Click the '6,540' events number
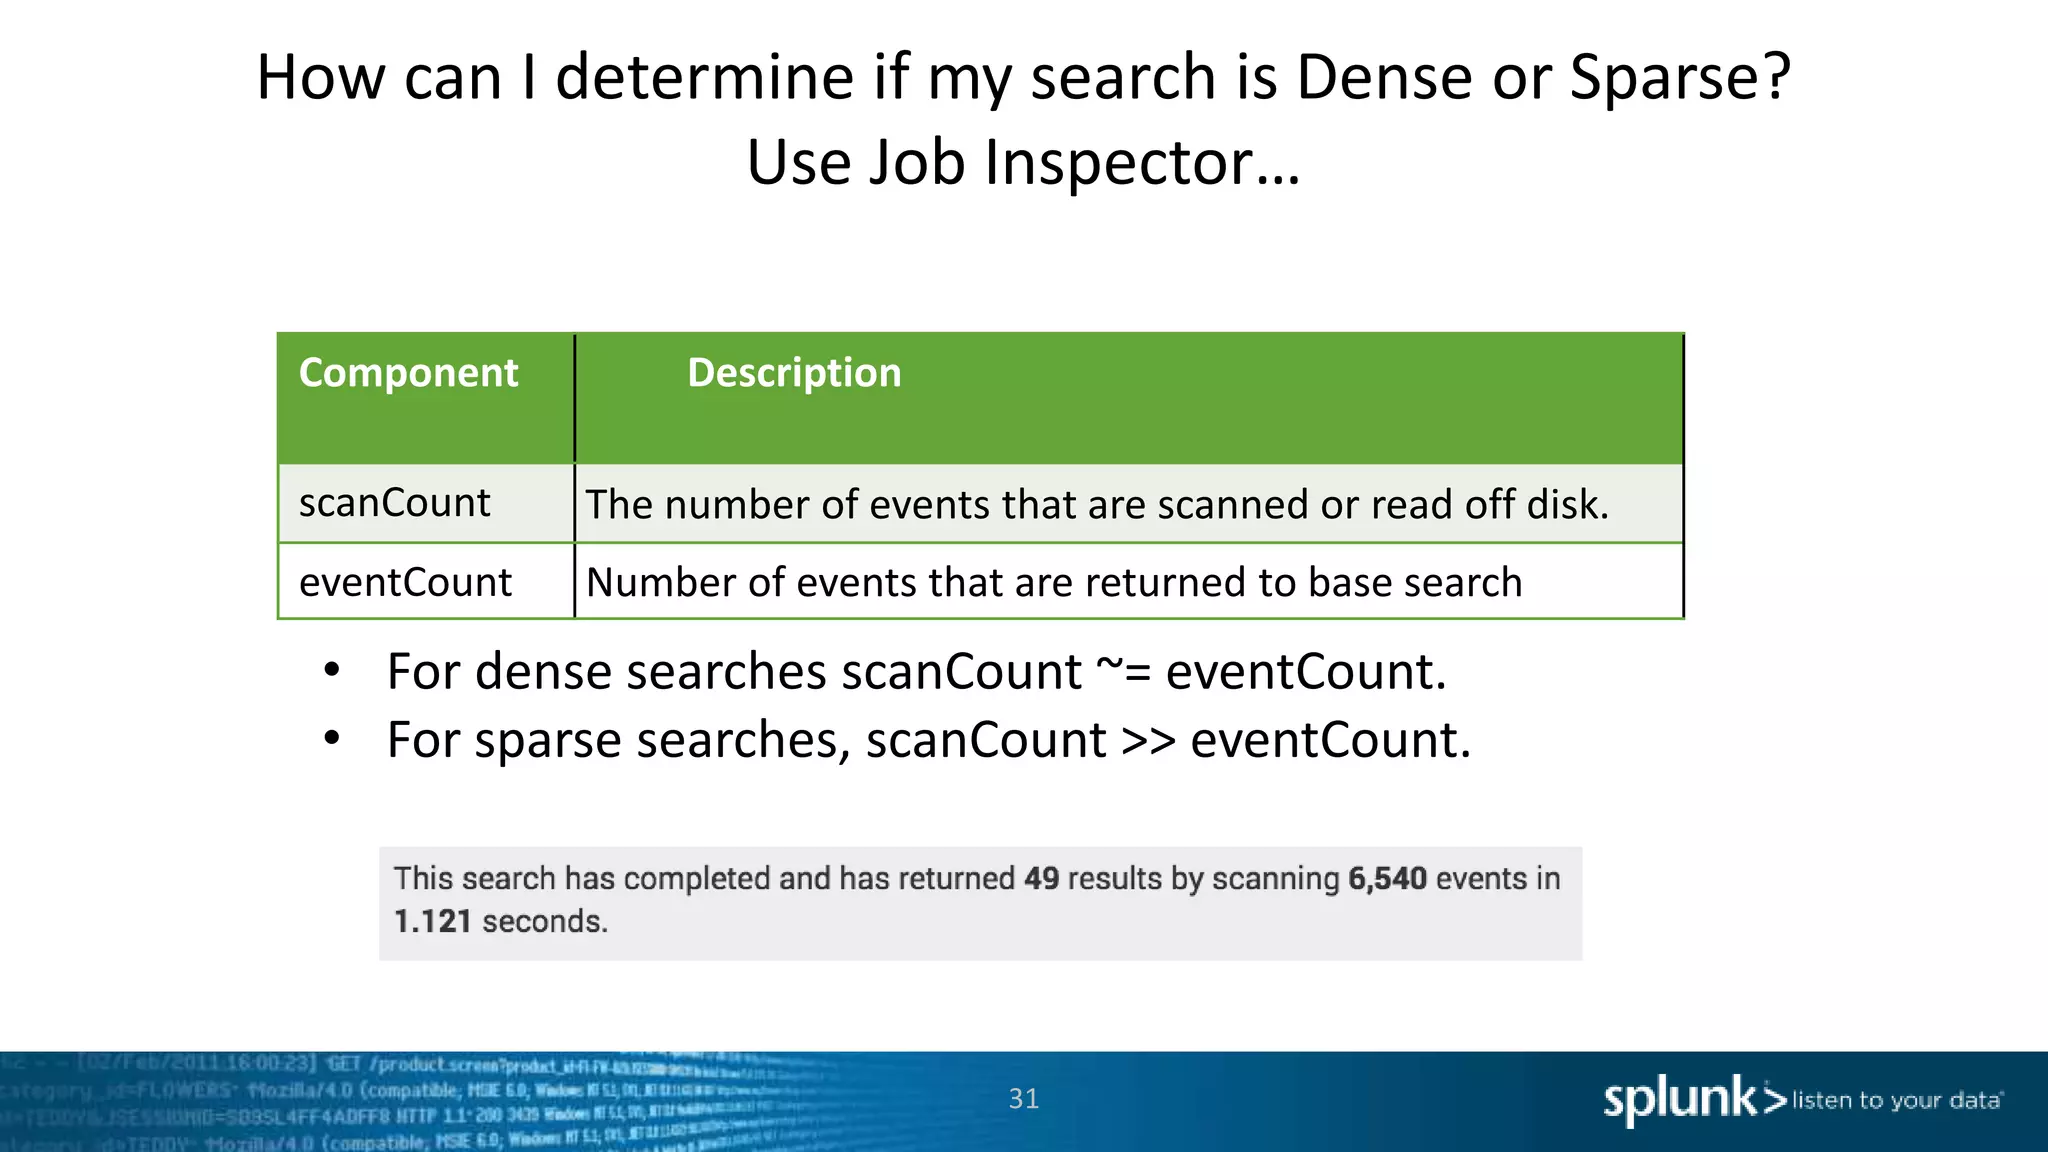 (x=1387, y=879)
